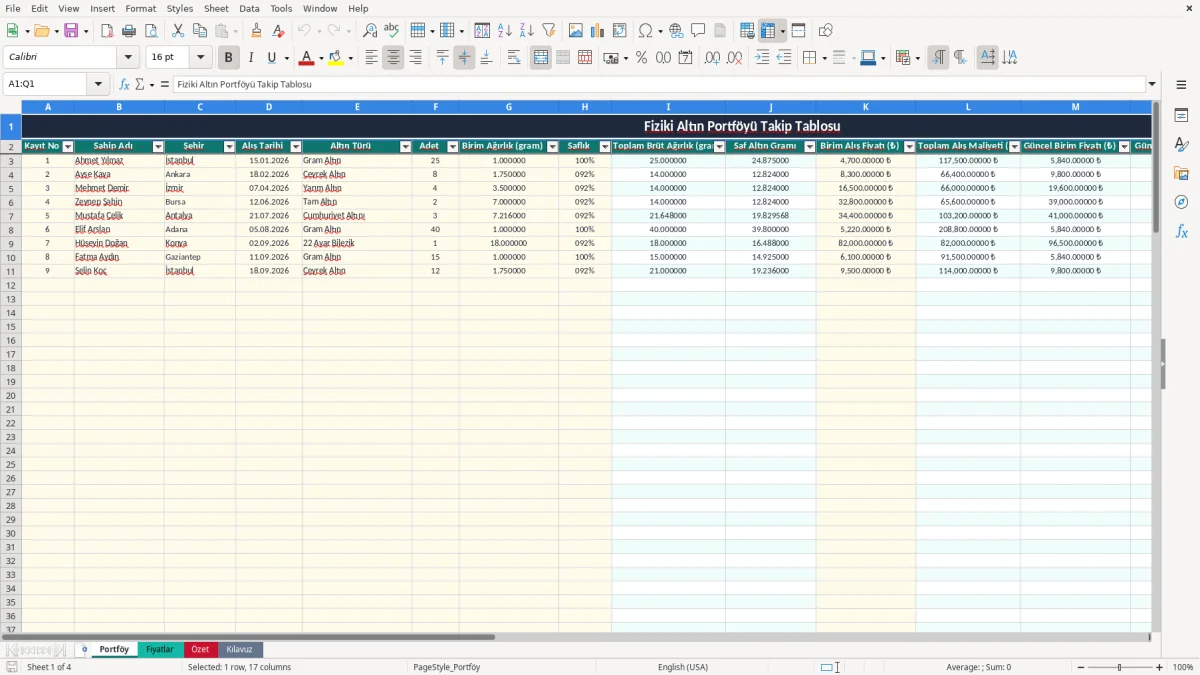Open the Sheet menu
This screenshot has width=1200, height=675.
pyautogui.click(x=216, y=8)
